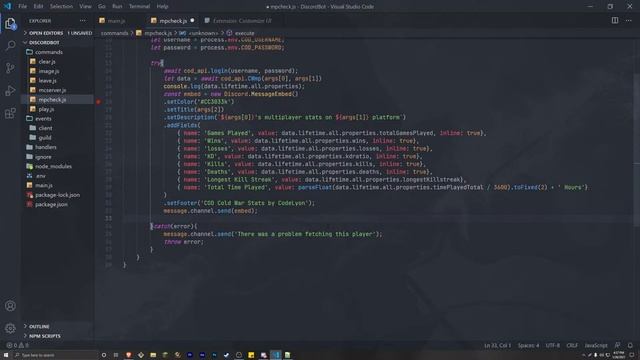Open the Run menu
Image resolution: width=640 pixels, height=360 pixels.
117,7
